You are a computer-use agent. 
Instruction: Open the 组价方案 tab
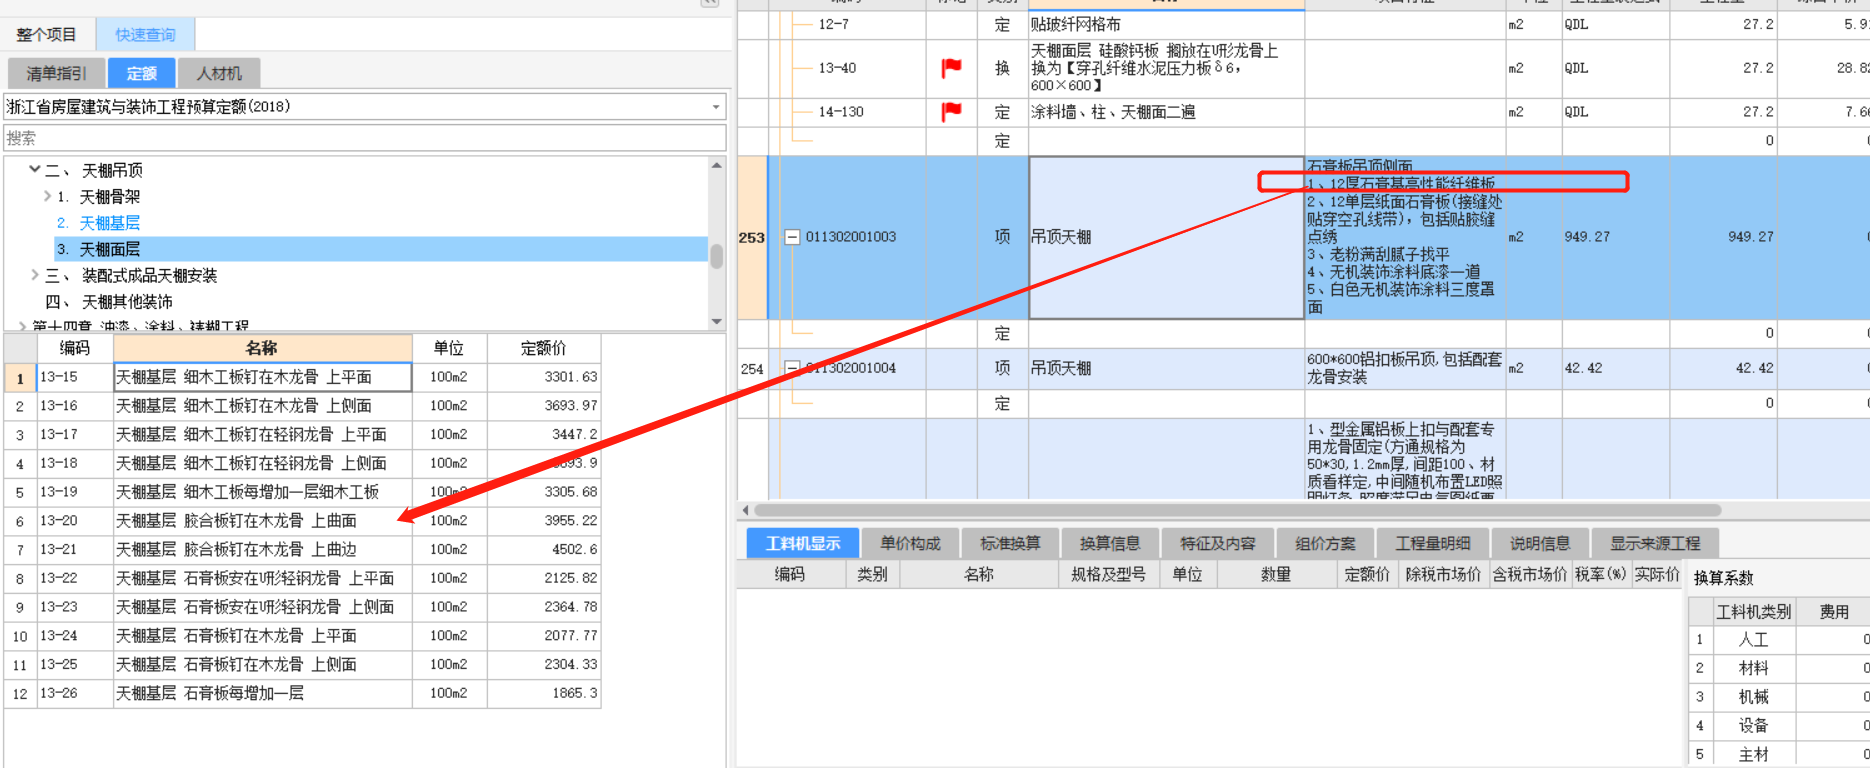1325,543
